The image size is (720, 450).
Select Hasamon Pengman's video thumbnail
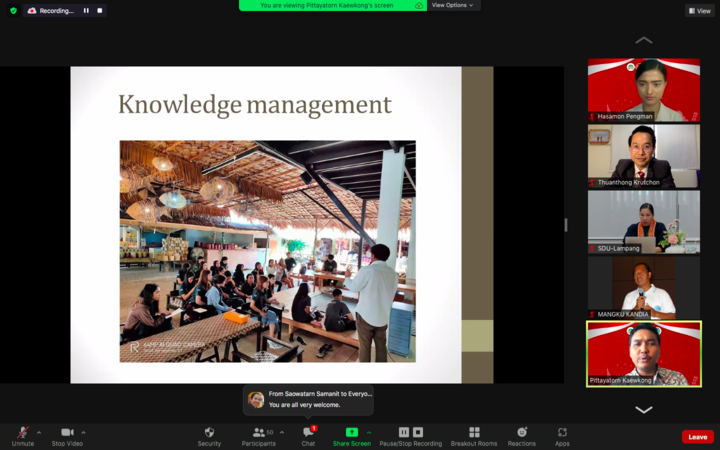coord(643,90)
